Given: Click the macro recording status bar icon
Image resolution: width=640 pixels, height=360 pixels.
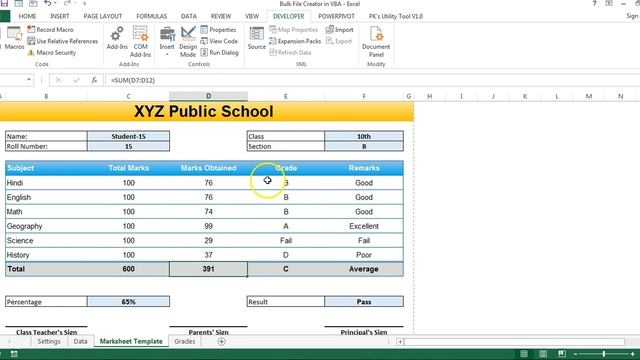Looking at the screenshot, I should [x=14, y=354].
